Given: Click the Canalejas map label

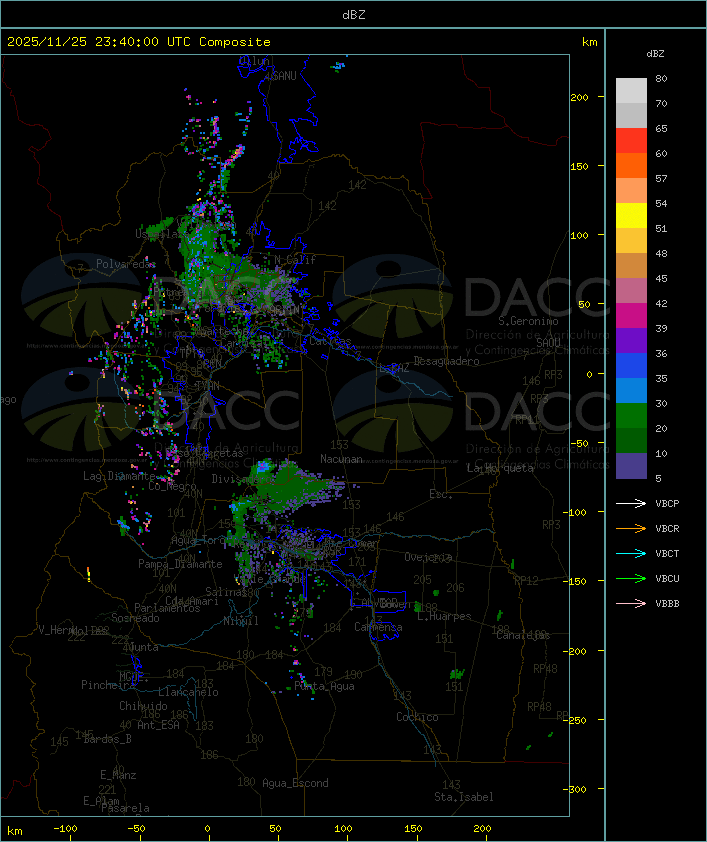Looking at the screenshot, I should pos(523,635).
